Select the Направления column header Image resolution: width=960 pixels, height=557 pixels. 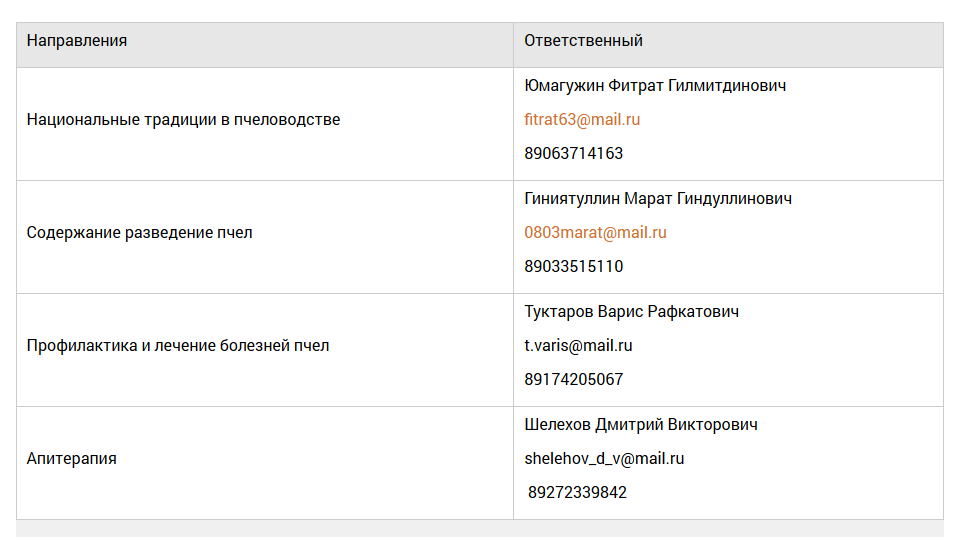coord(264,45)
